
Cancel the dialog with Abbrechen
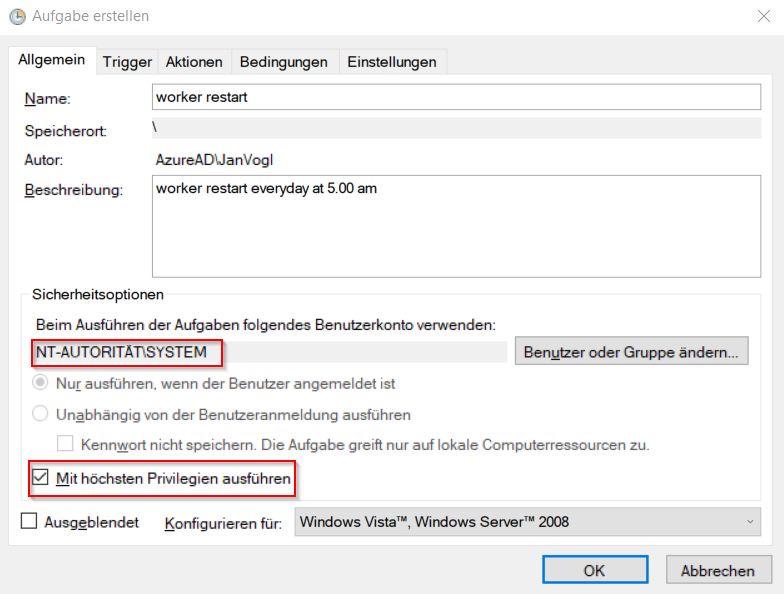click(x=718, y=570)
